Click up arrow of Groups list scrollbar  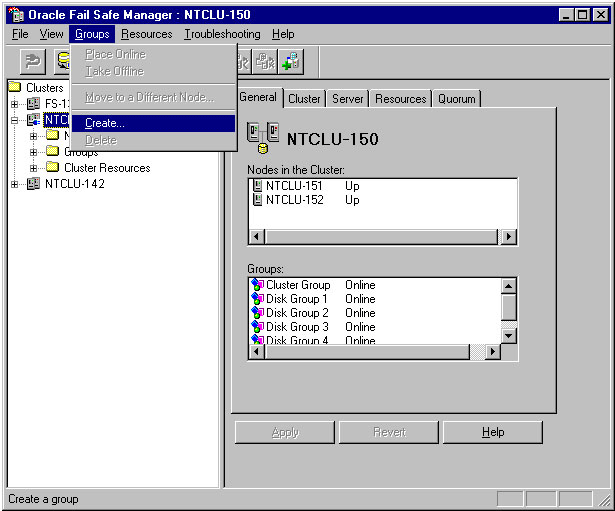pyautogui.click(x=509, y=286)
